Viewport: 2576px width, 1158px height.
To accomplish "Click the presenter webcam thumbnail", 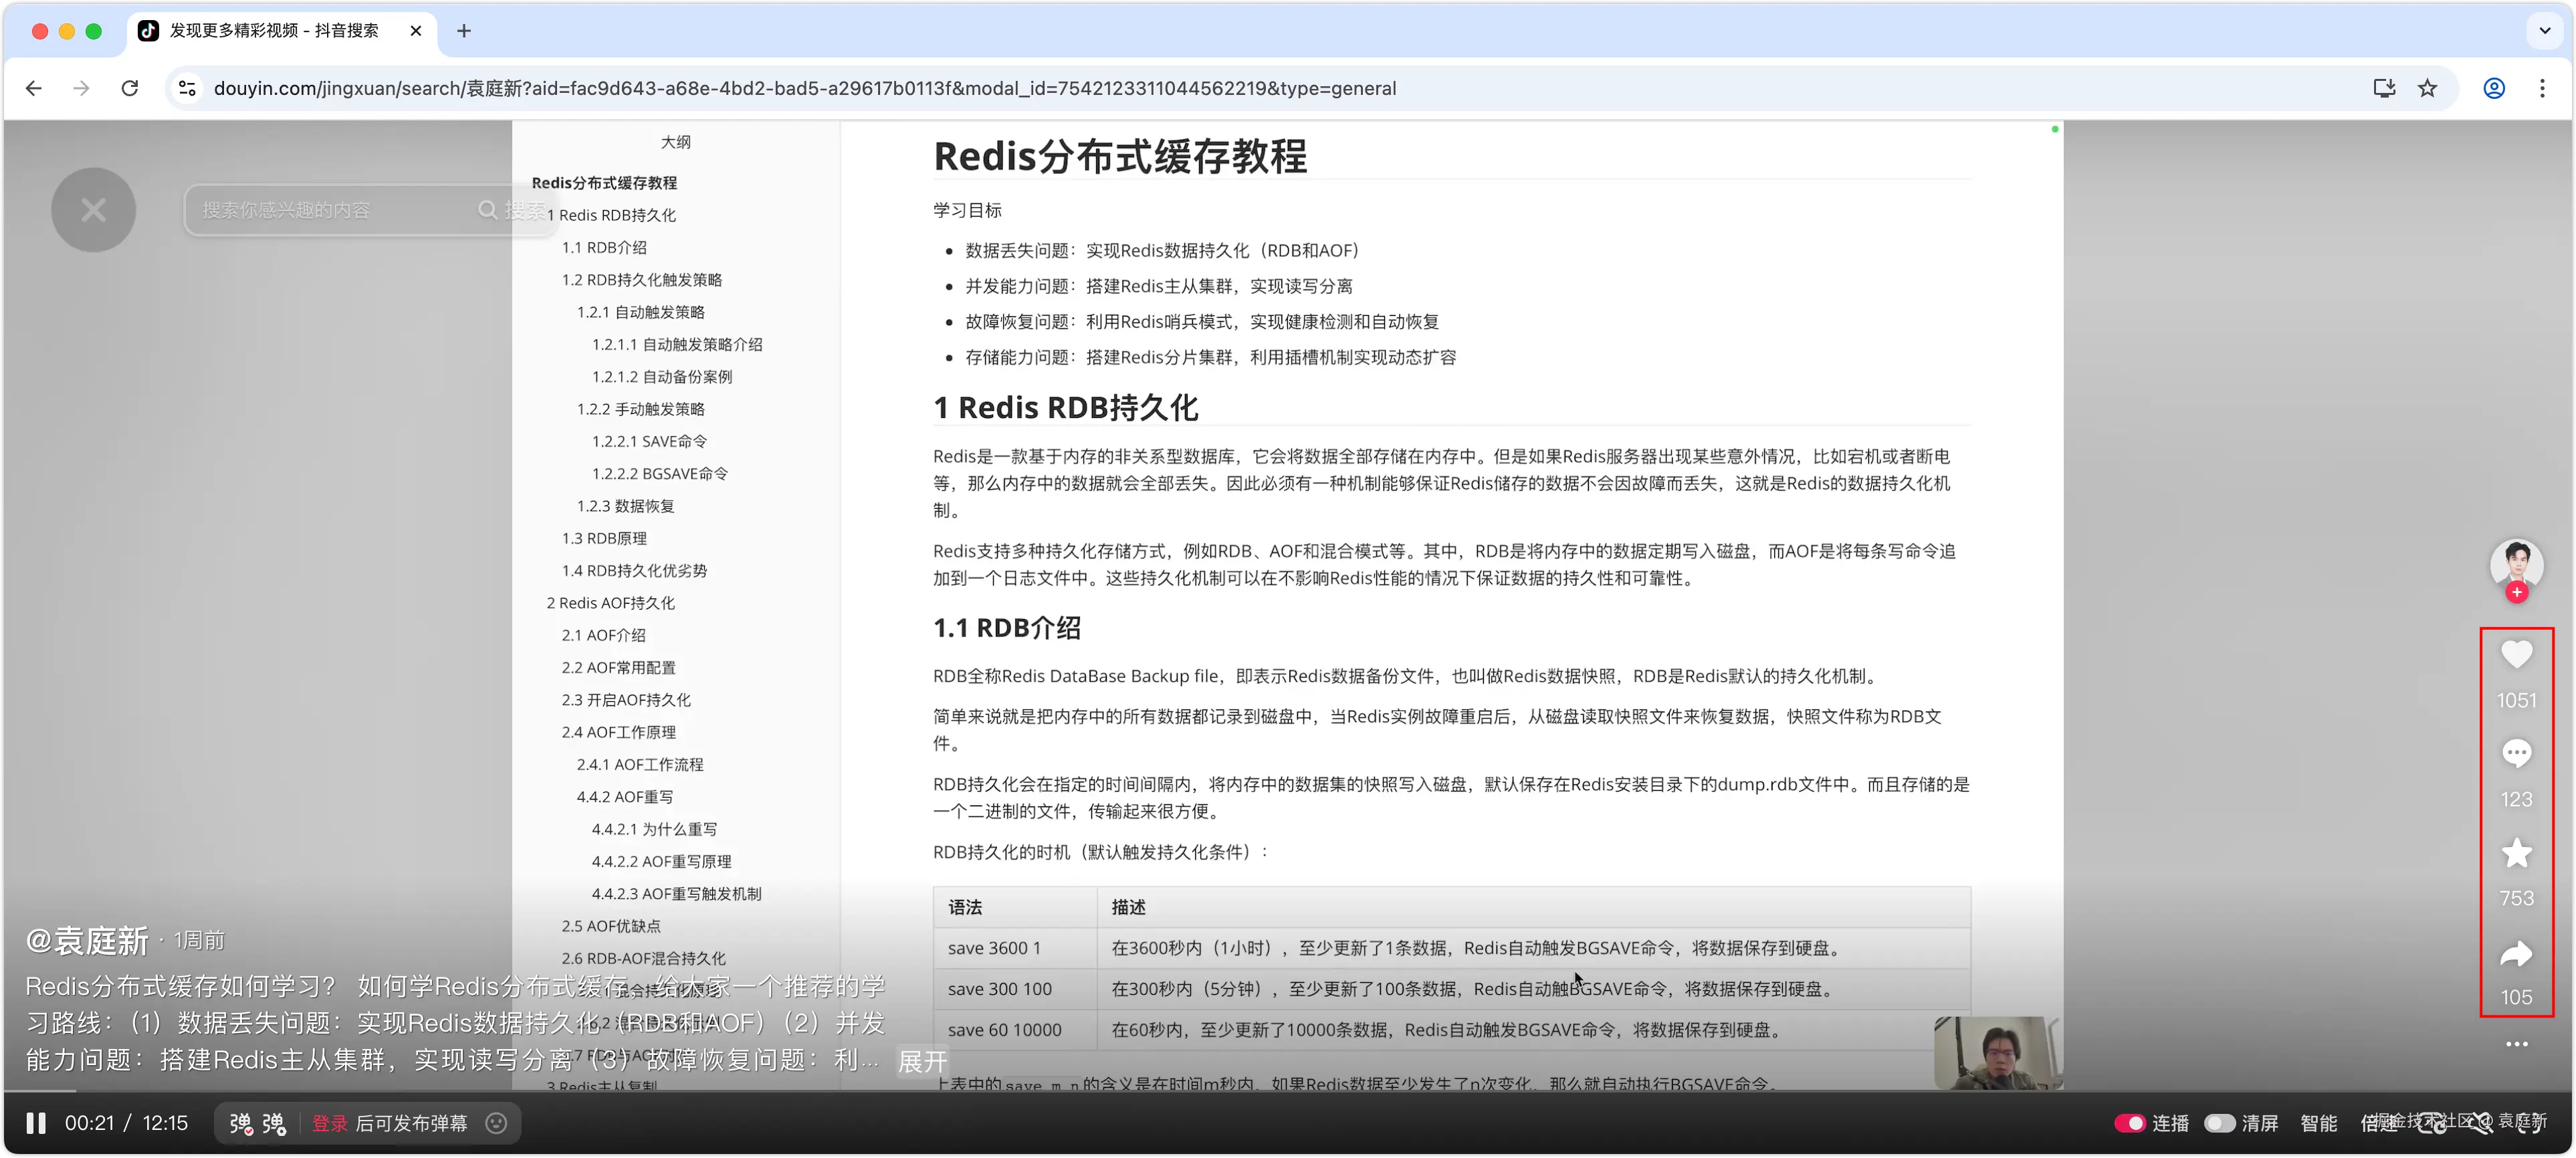I will point(1997,1053).
